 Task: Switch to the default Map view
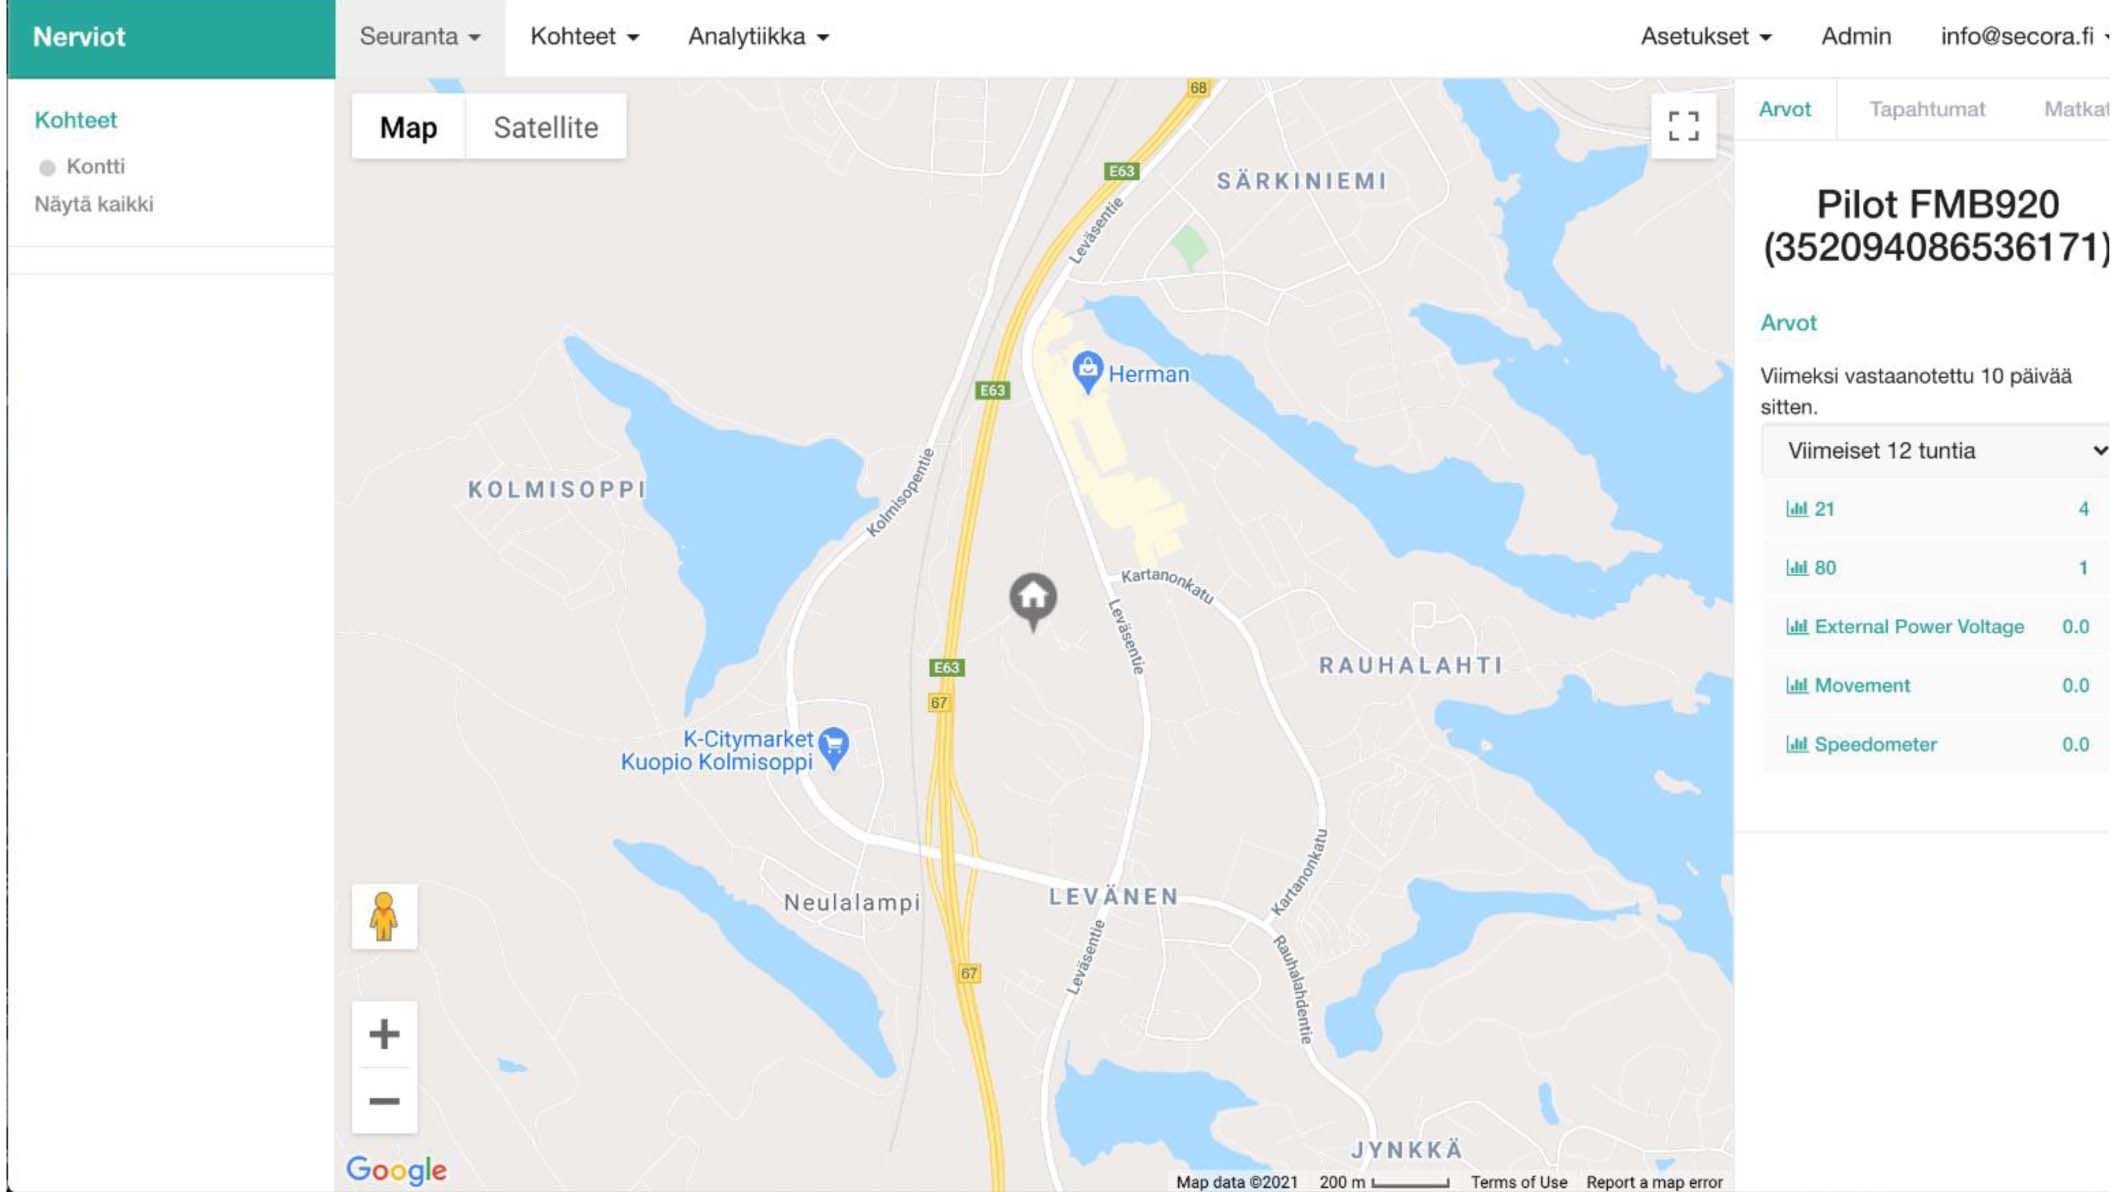[x=408, y=127]
